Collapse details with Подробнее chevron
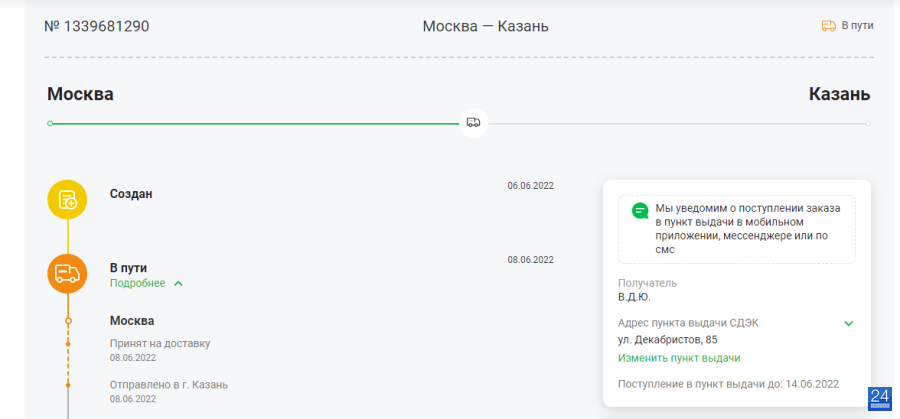The image size is (900, 419). pos(178,284)
